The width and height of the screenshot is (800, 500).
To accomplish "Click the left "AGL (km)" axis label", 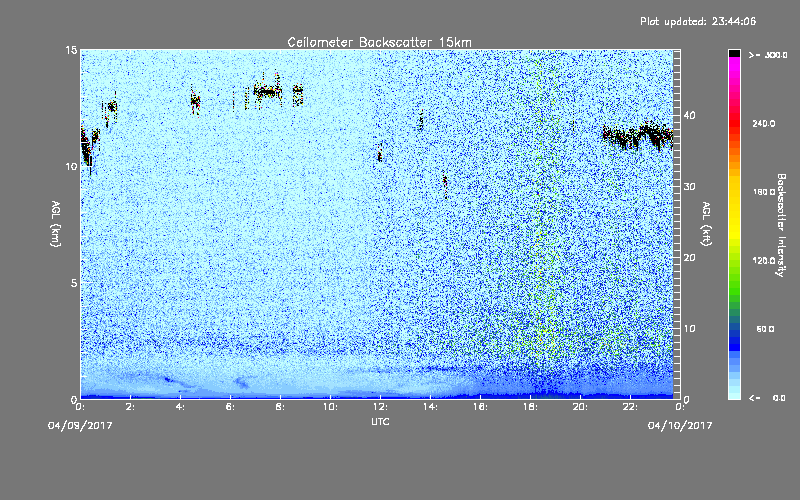I will (56, 224).
